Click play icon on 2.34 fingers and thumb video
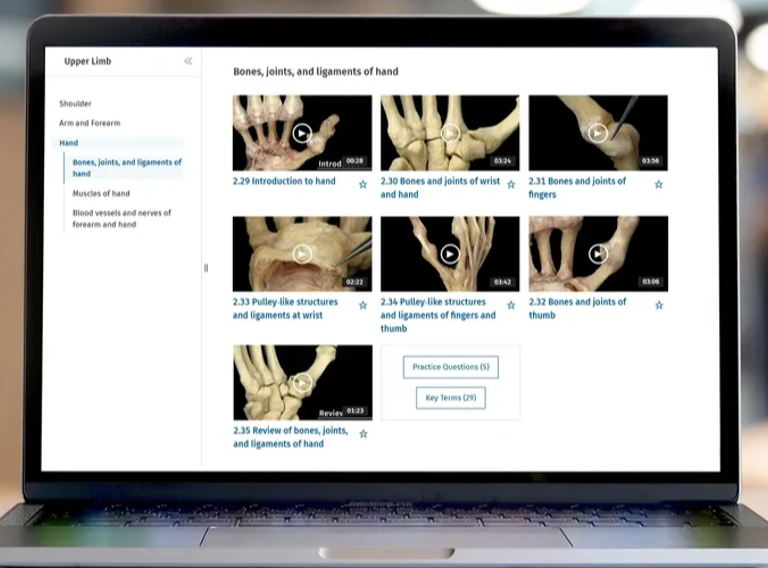Image resolution: width=768 pixels, height=568 pixels. pos(450,254)
